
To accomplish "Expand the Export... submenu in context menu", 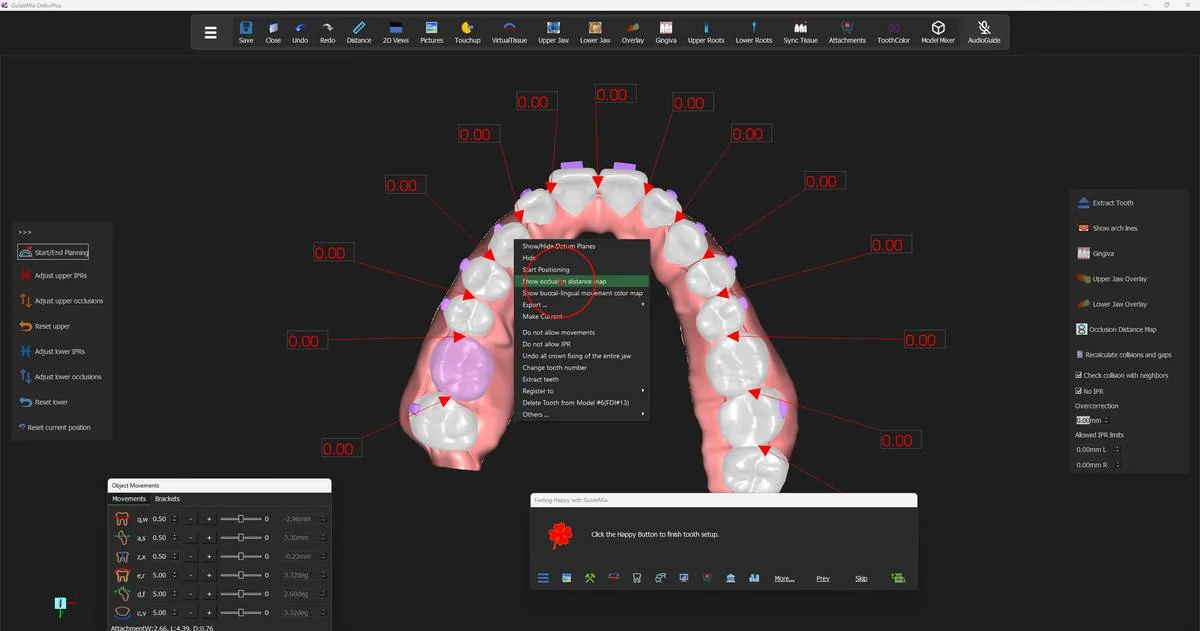I will click(x=582, y=305).
